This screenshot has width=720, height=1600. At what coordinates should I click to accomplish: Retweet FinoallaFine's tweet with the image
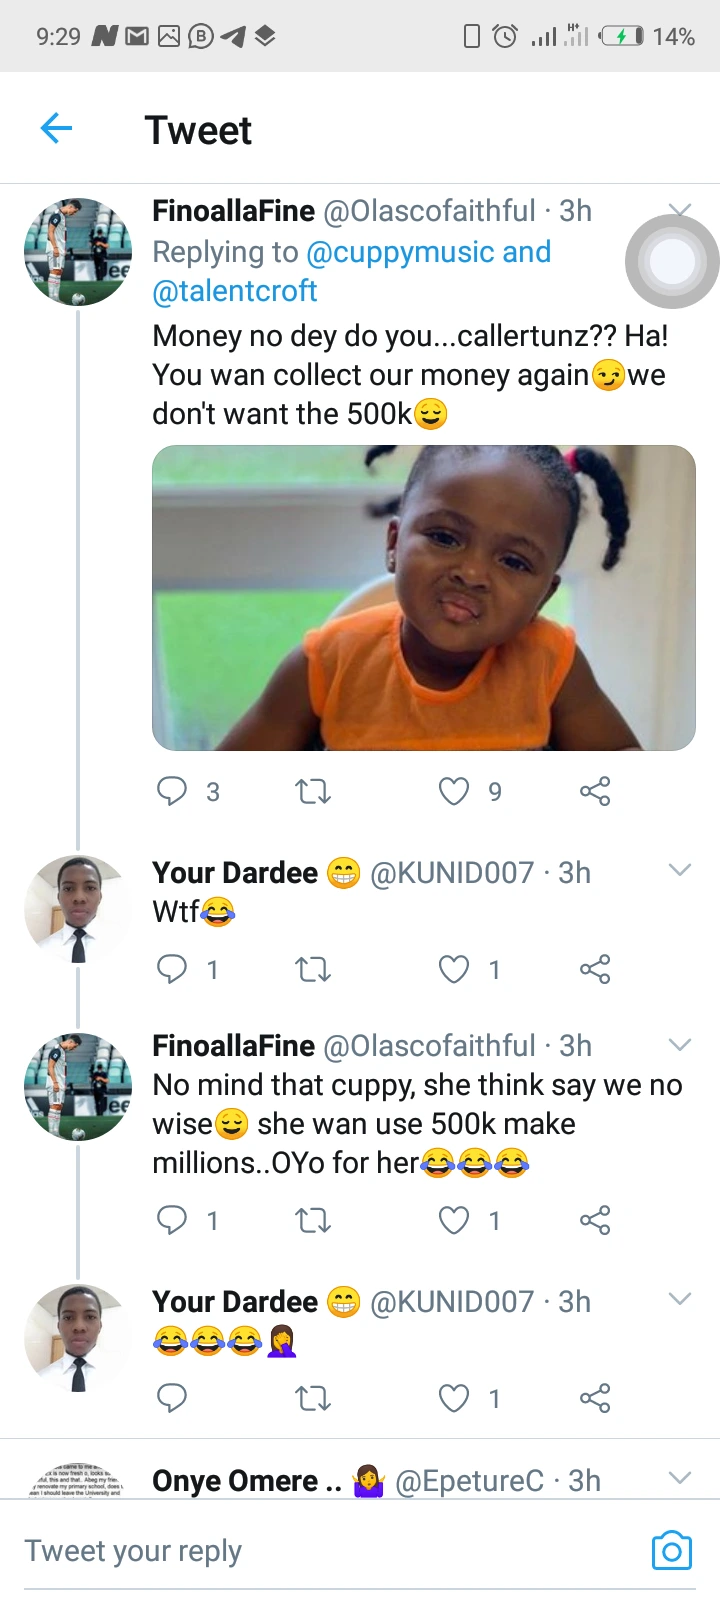click(x=313, y=792)
